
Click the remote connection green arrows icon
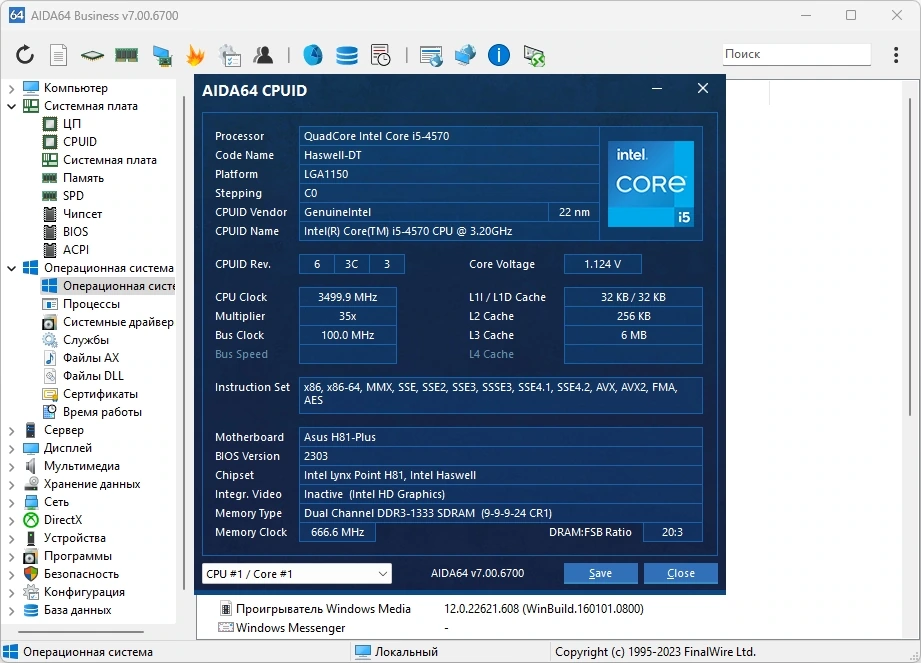(x=534, y=56)
